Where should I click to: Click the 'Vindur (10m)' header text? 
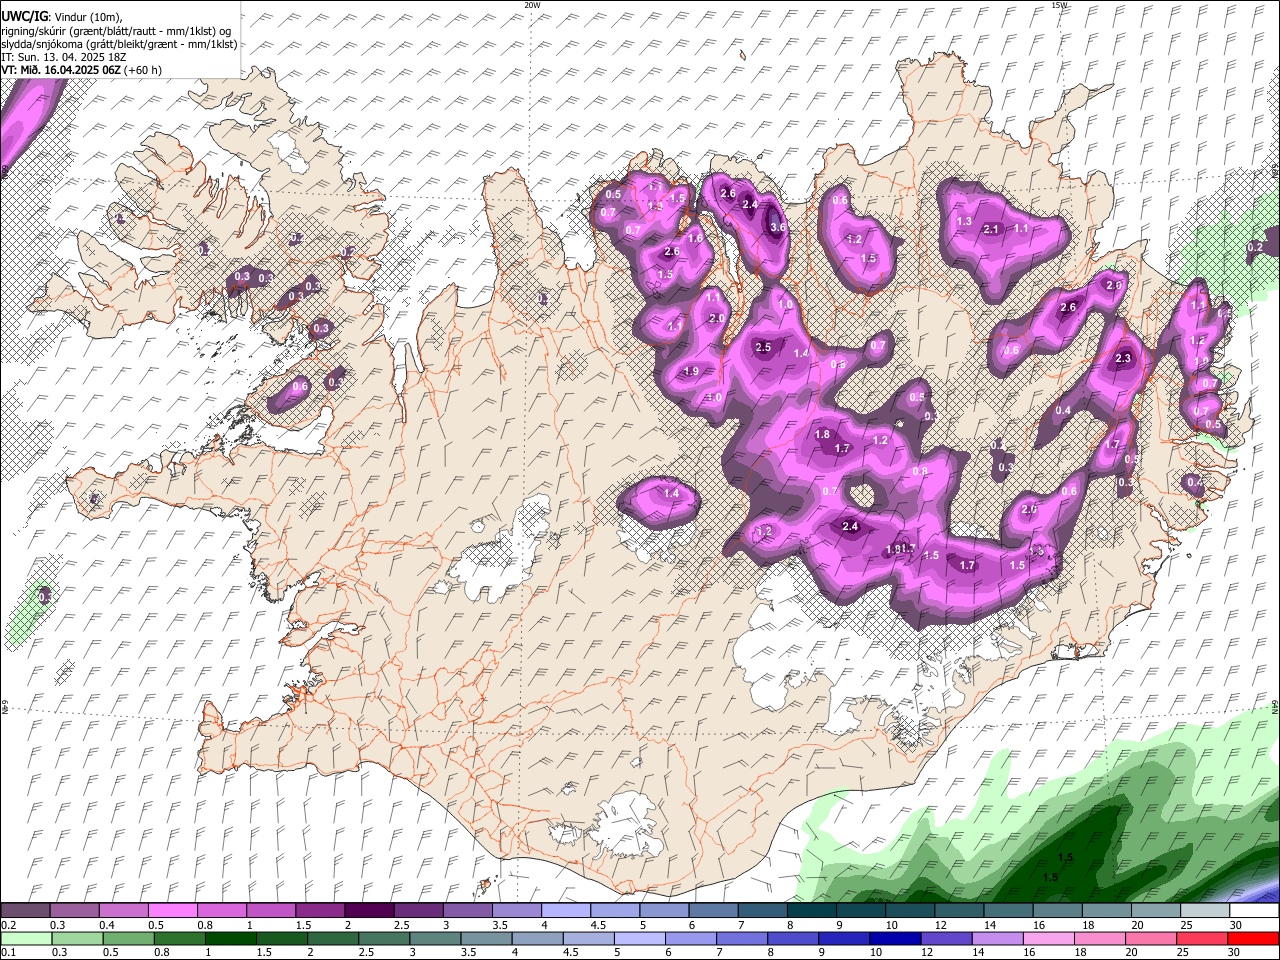click(88, 16)
